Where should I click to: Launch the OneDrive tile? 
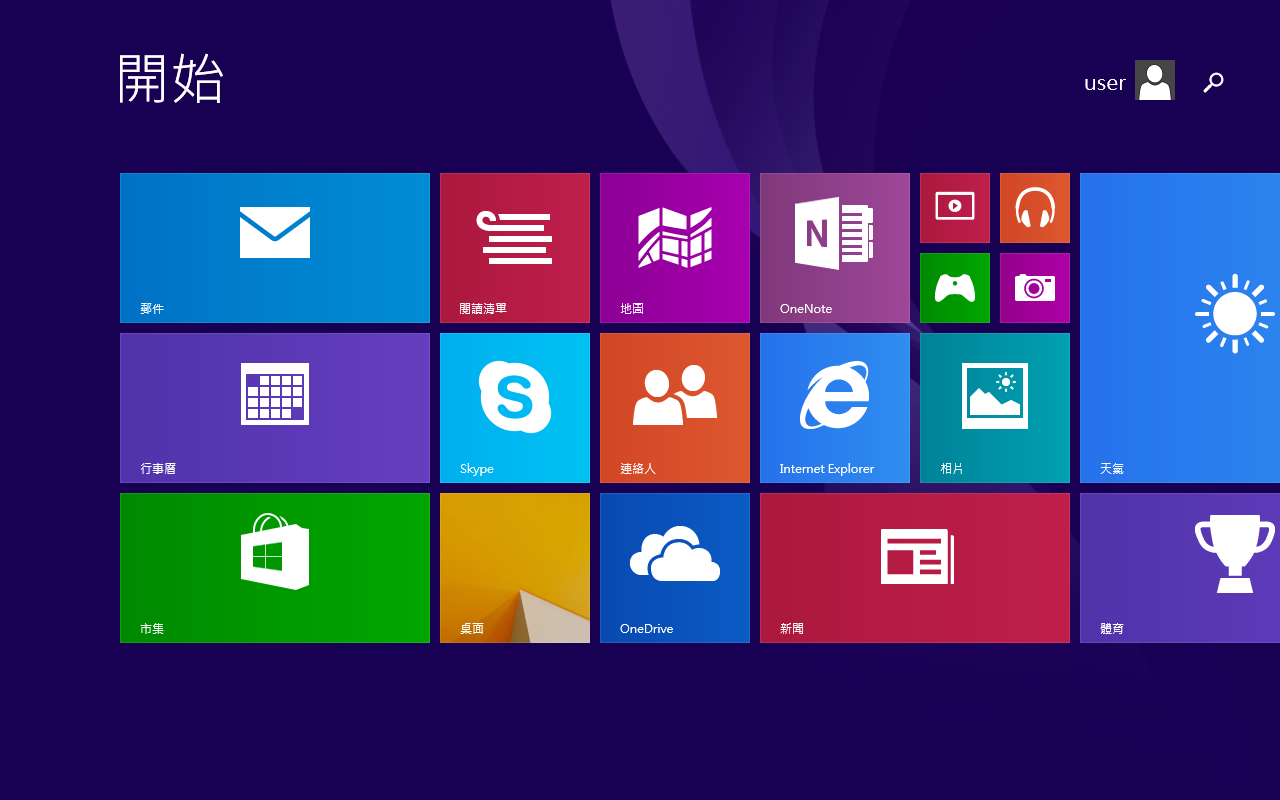[x=675, y=568]
